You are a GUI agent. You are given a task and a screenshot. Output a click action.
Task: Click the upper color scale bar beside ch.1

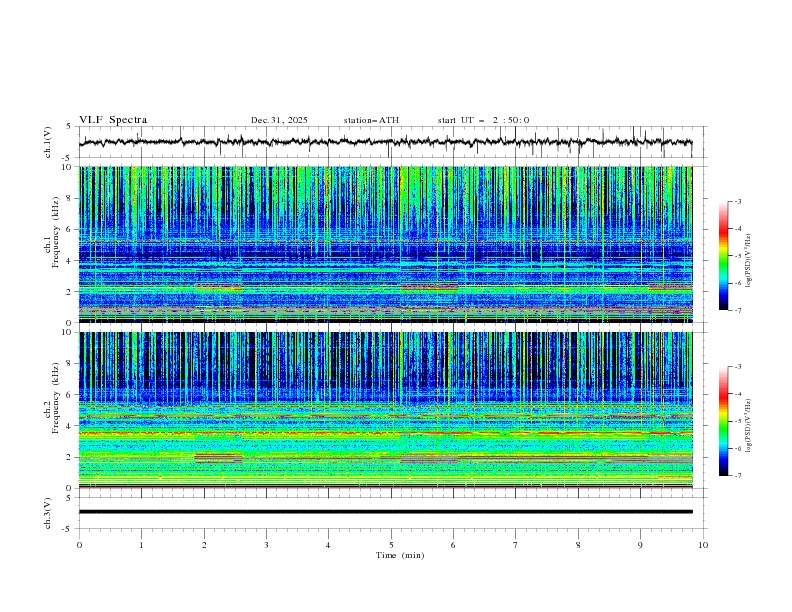pyautogui.click(x=724, y=256)
